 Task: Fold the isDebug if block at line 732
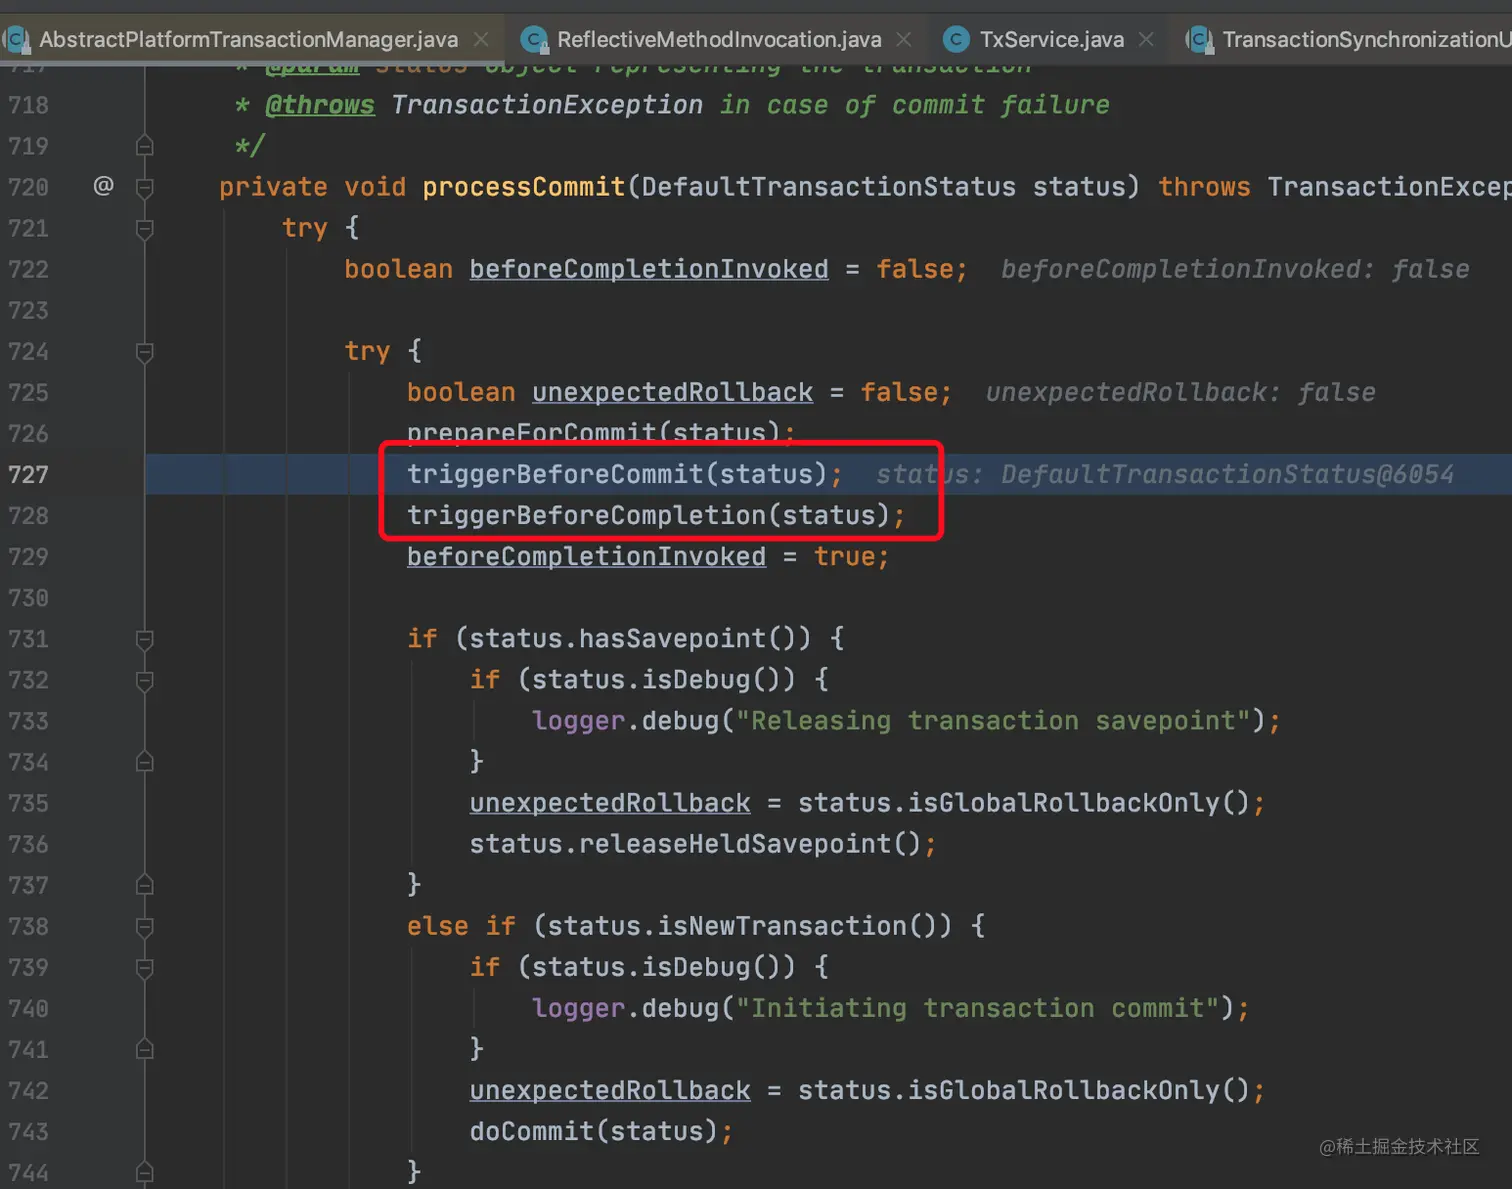(145, 680)
